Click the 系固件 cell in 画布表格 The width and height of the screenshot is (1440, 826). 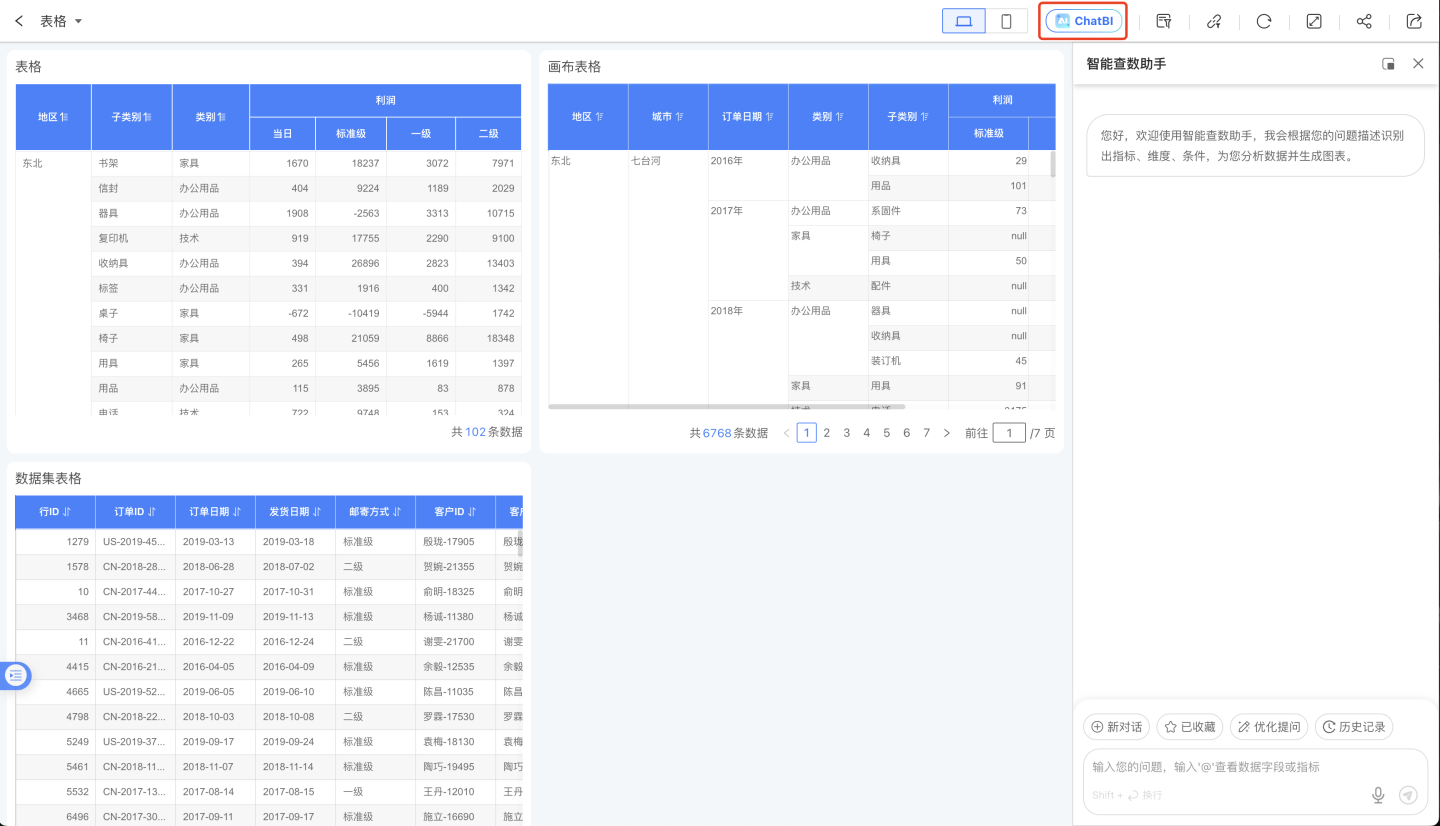coord(908,211)
